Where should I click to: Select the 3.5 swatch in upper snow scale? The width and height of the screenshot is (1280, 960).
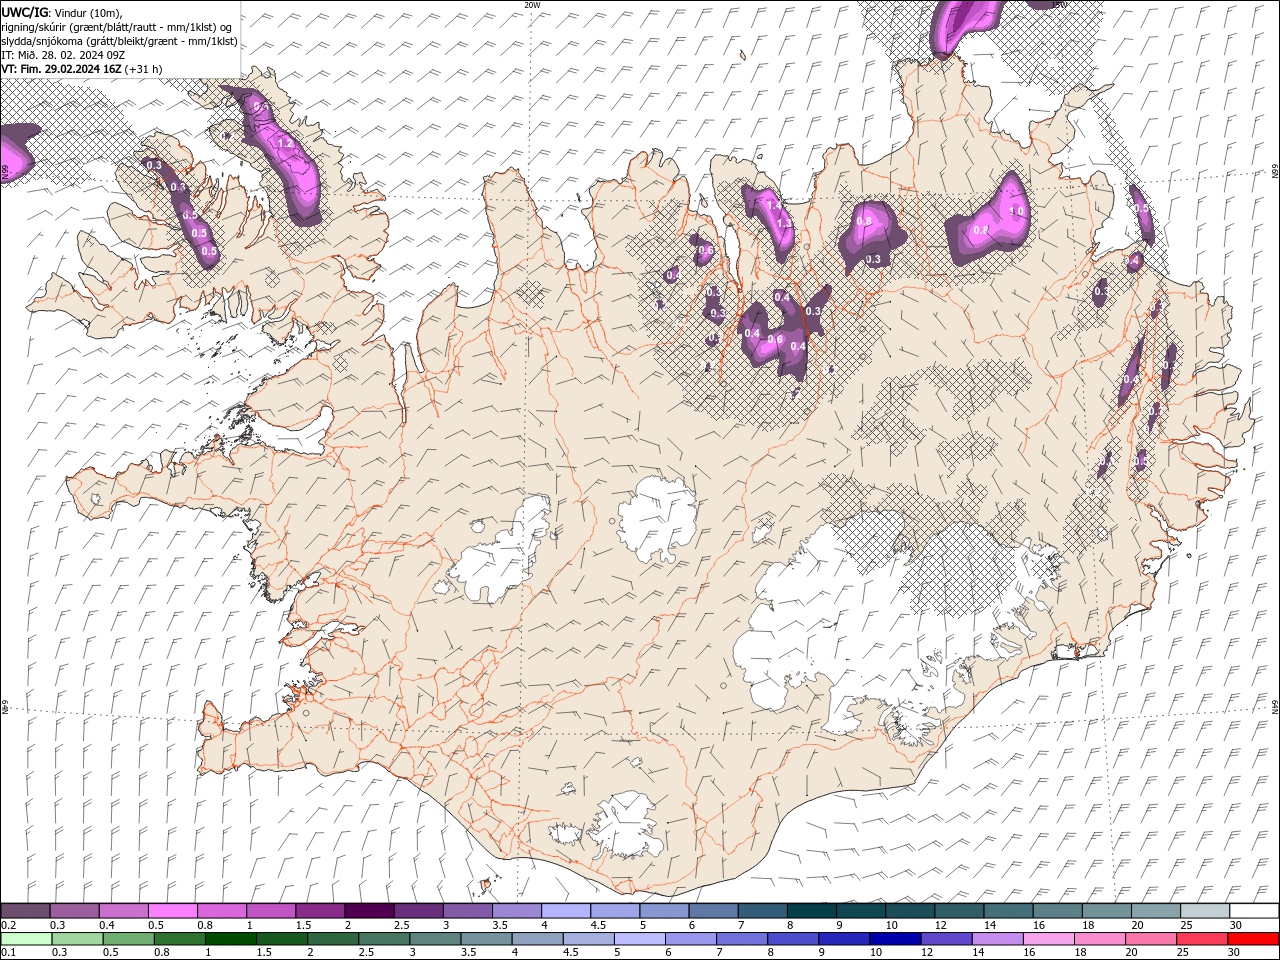(516, 911)
